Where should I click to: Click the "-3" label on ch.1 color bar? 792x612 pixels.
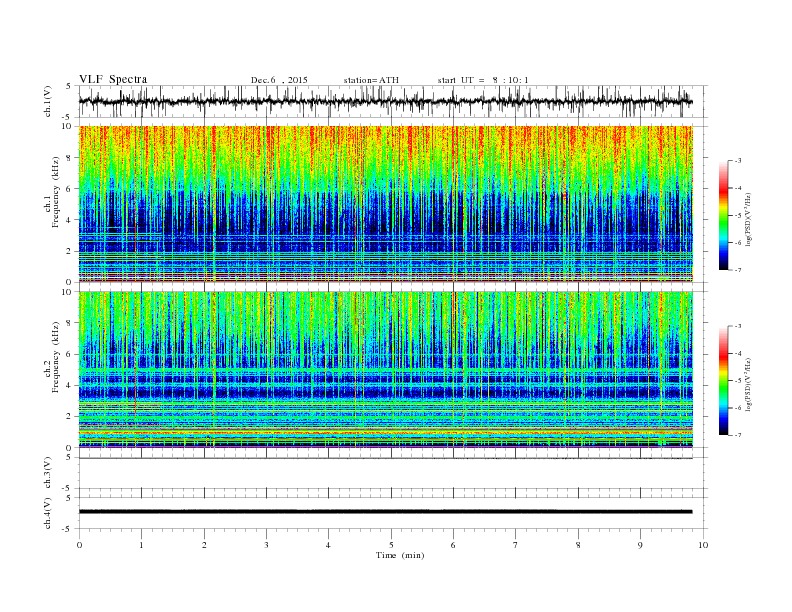(738, 161)
